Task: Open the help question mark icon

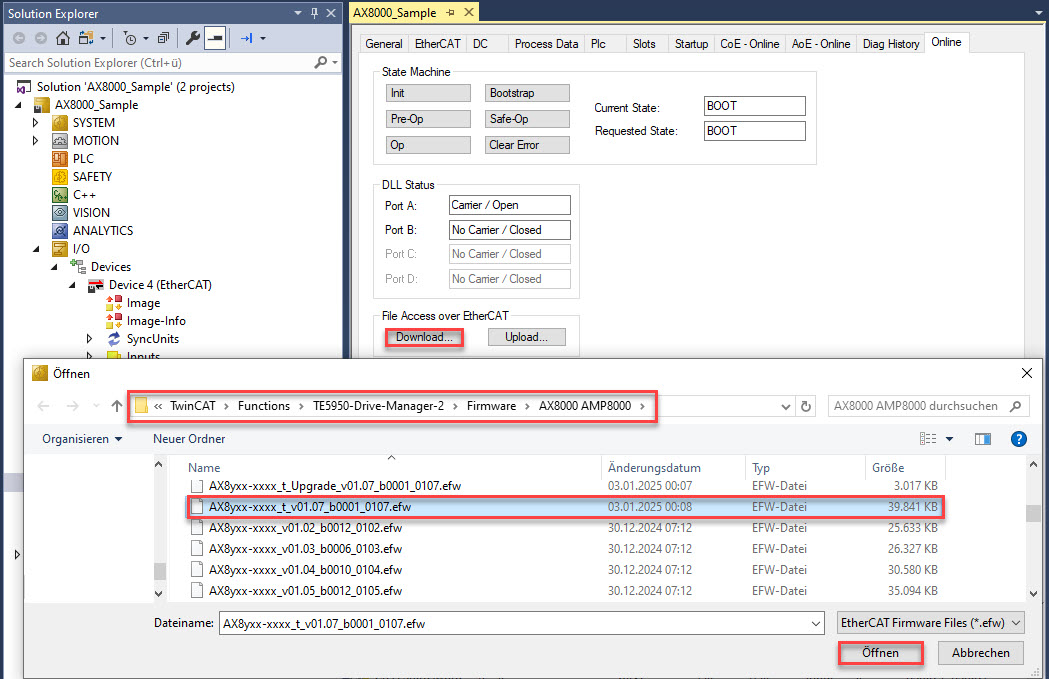Action: pyautogui.click(x=1018, y=439)
